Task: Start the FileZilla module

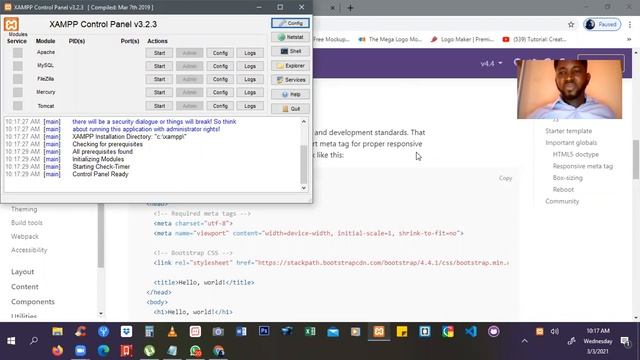Action: [159, 79]
